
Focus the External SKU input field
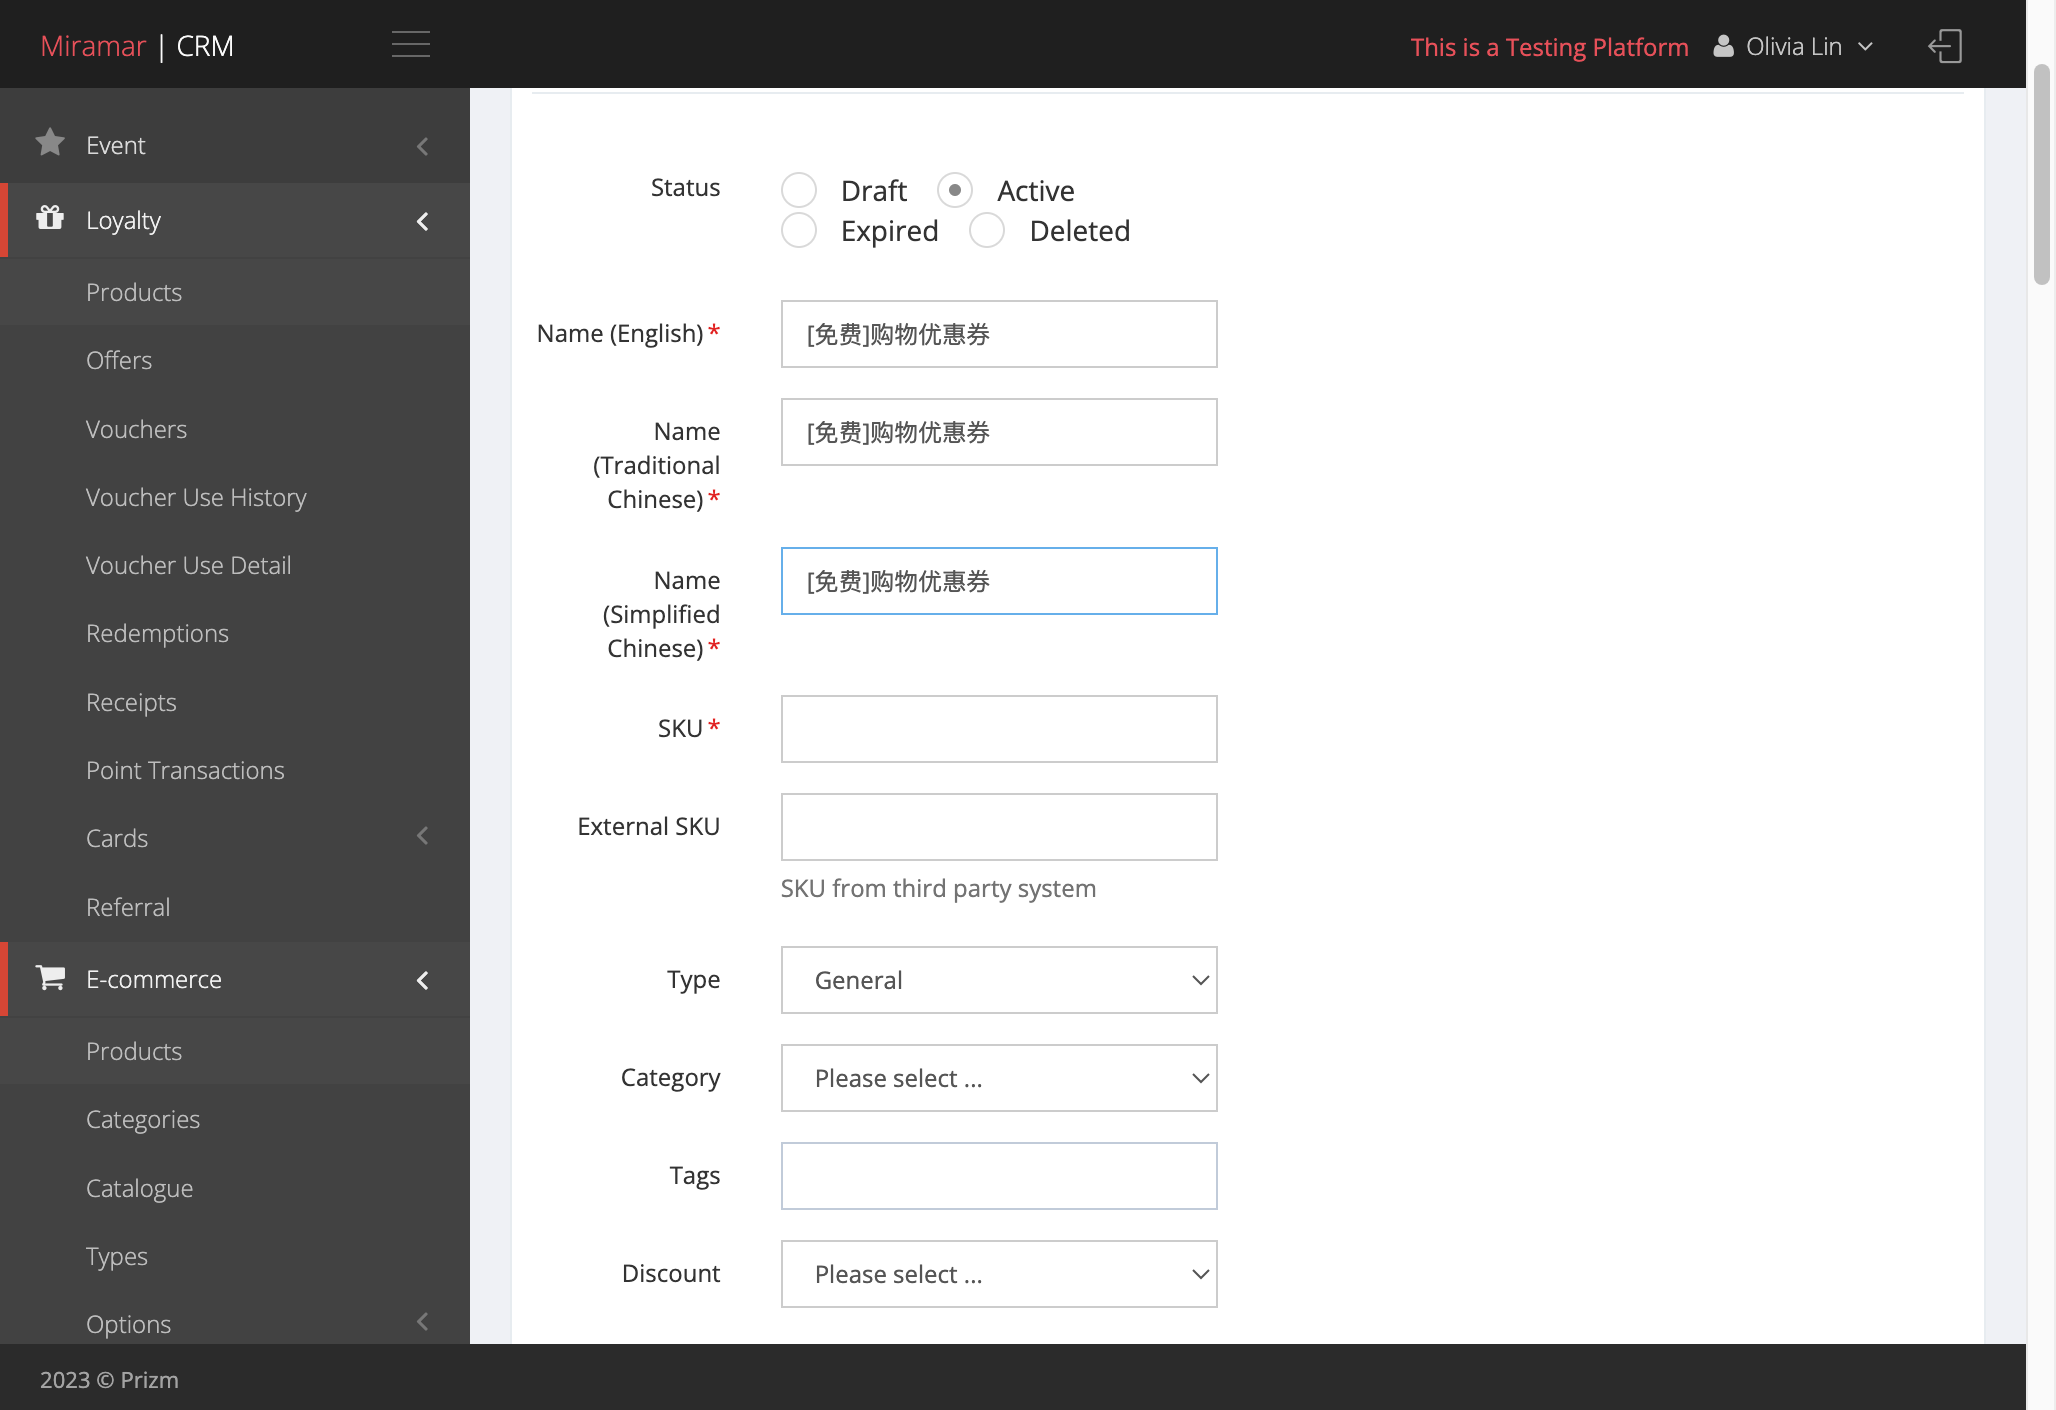999,827
